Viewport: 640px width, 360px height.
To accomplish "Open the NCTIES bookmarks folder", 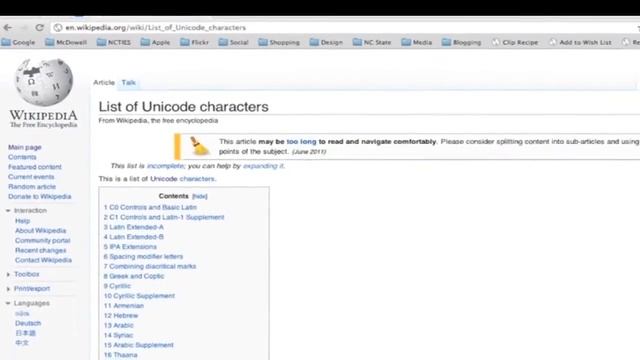I will (114, 42).
